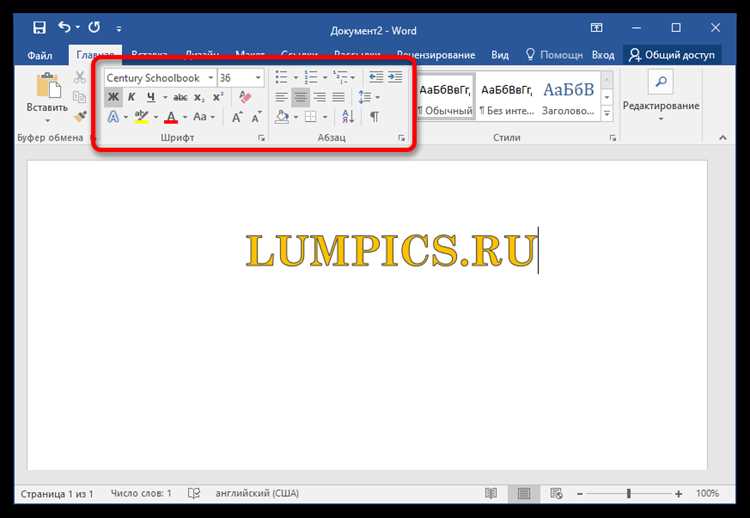
Task: Switch to the Вид tab
Action: coord(500,55)
